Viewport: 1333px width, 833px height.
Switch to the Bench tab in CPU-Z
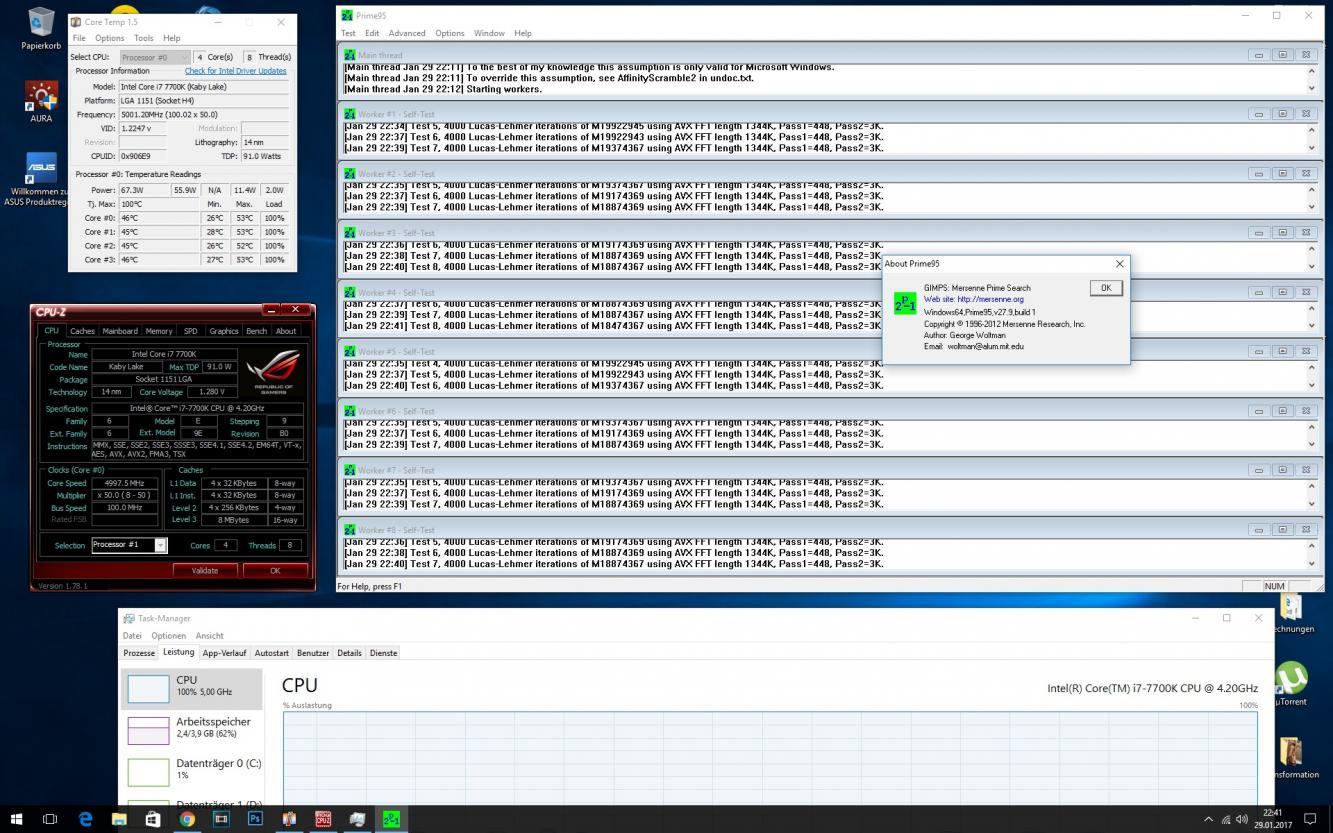[257, 331]
